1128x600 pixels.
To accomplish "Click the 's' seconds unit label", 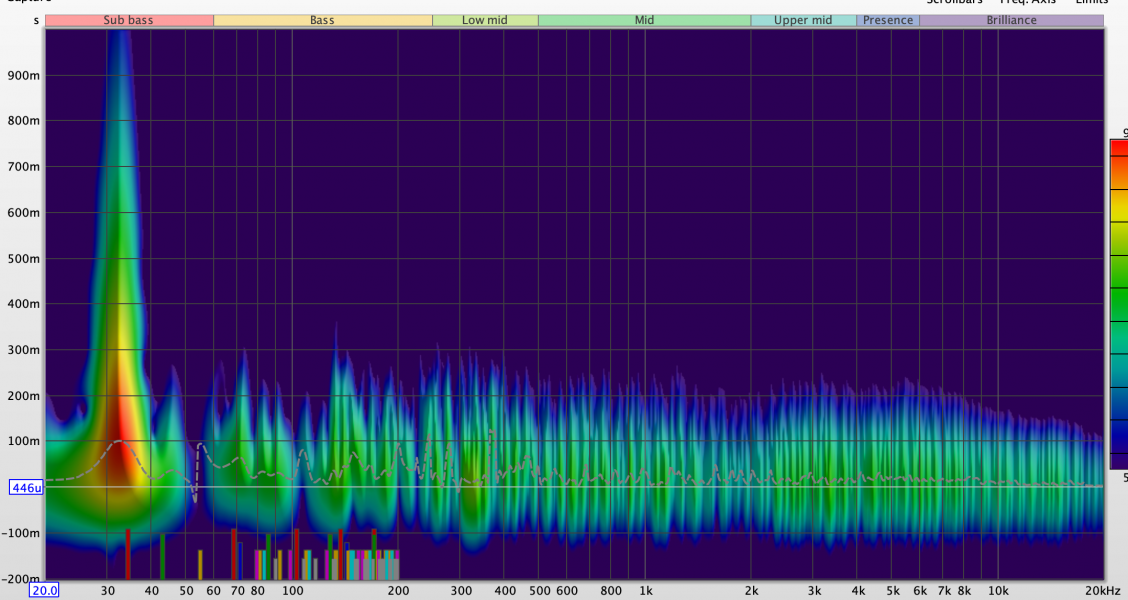I will [36, 20].
